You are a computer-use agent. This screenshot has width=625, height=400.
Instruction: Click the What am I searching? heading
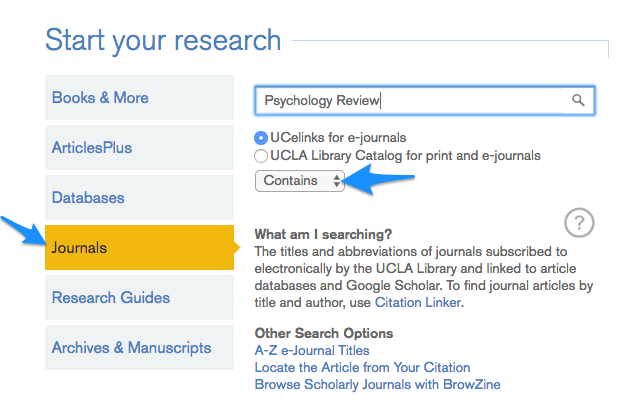coord(323,234)
